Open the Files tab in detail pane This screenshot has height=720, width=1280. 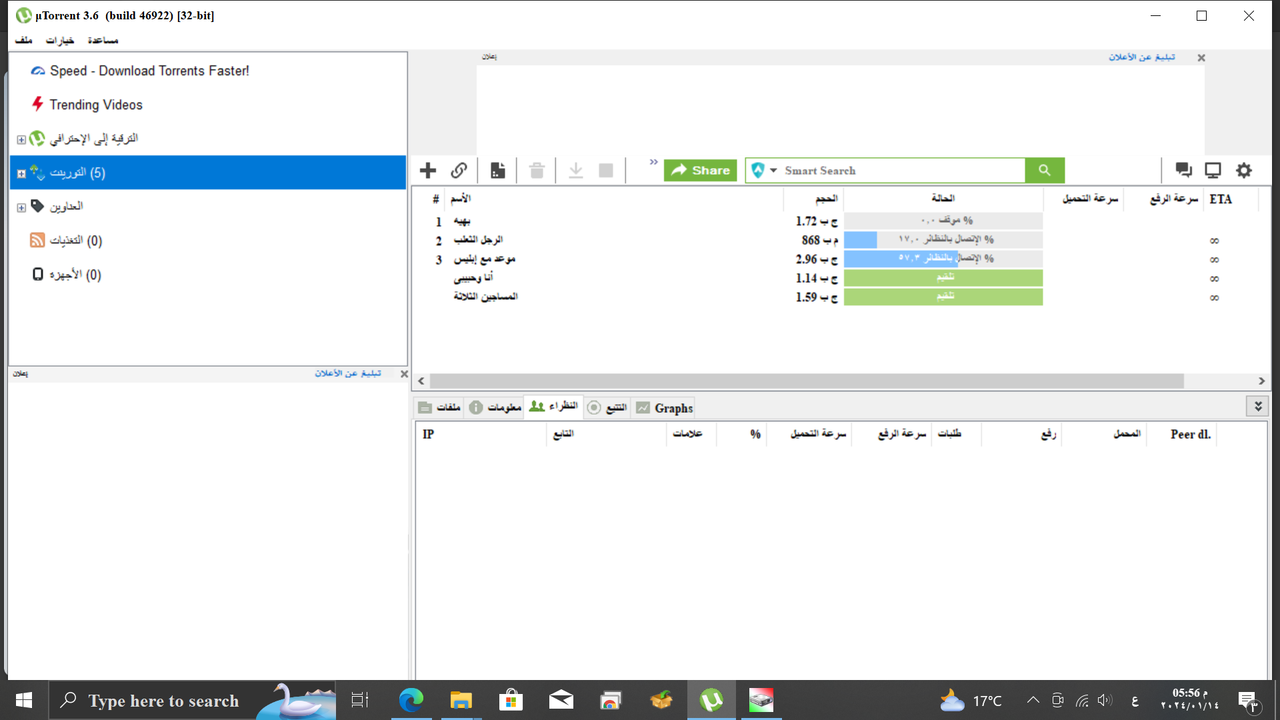tap(437, 407)
